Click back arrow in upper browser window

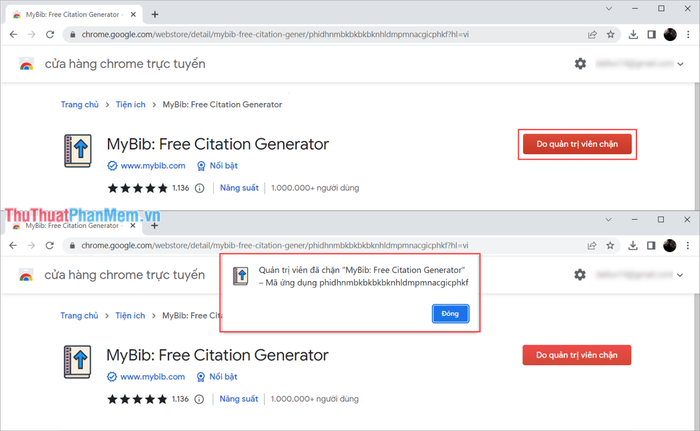(13, 34)
